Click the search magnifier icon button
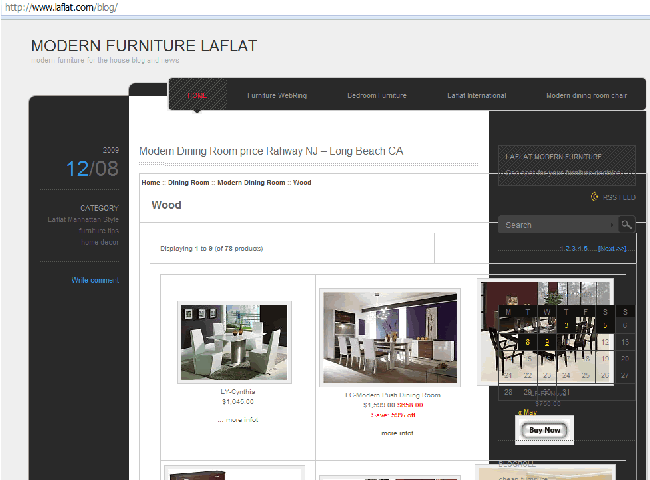 pyautogui.click(x=626, y=225)
